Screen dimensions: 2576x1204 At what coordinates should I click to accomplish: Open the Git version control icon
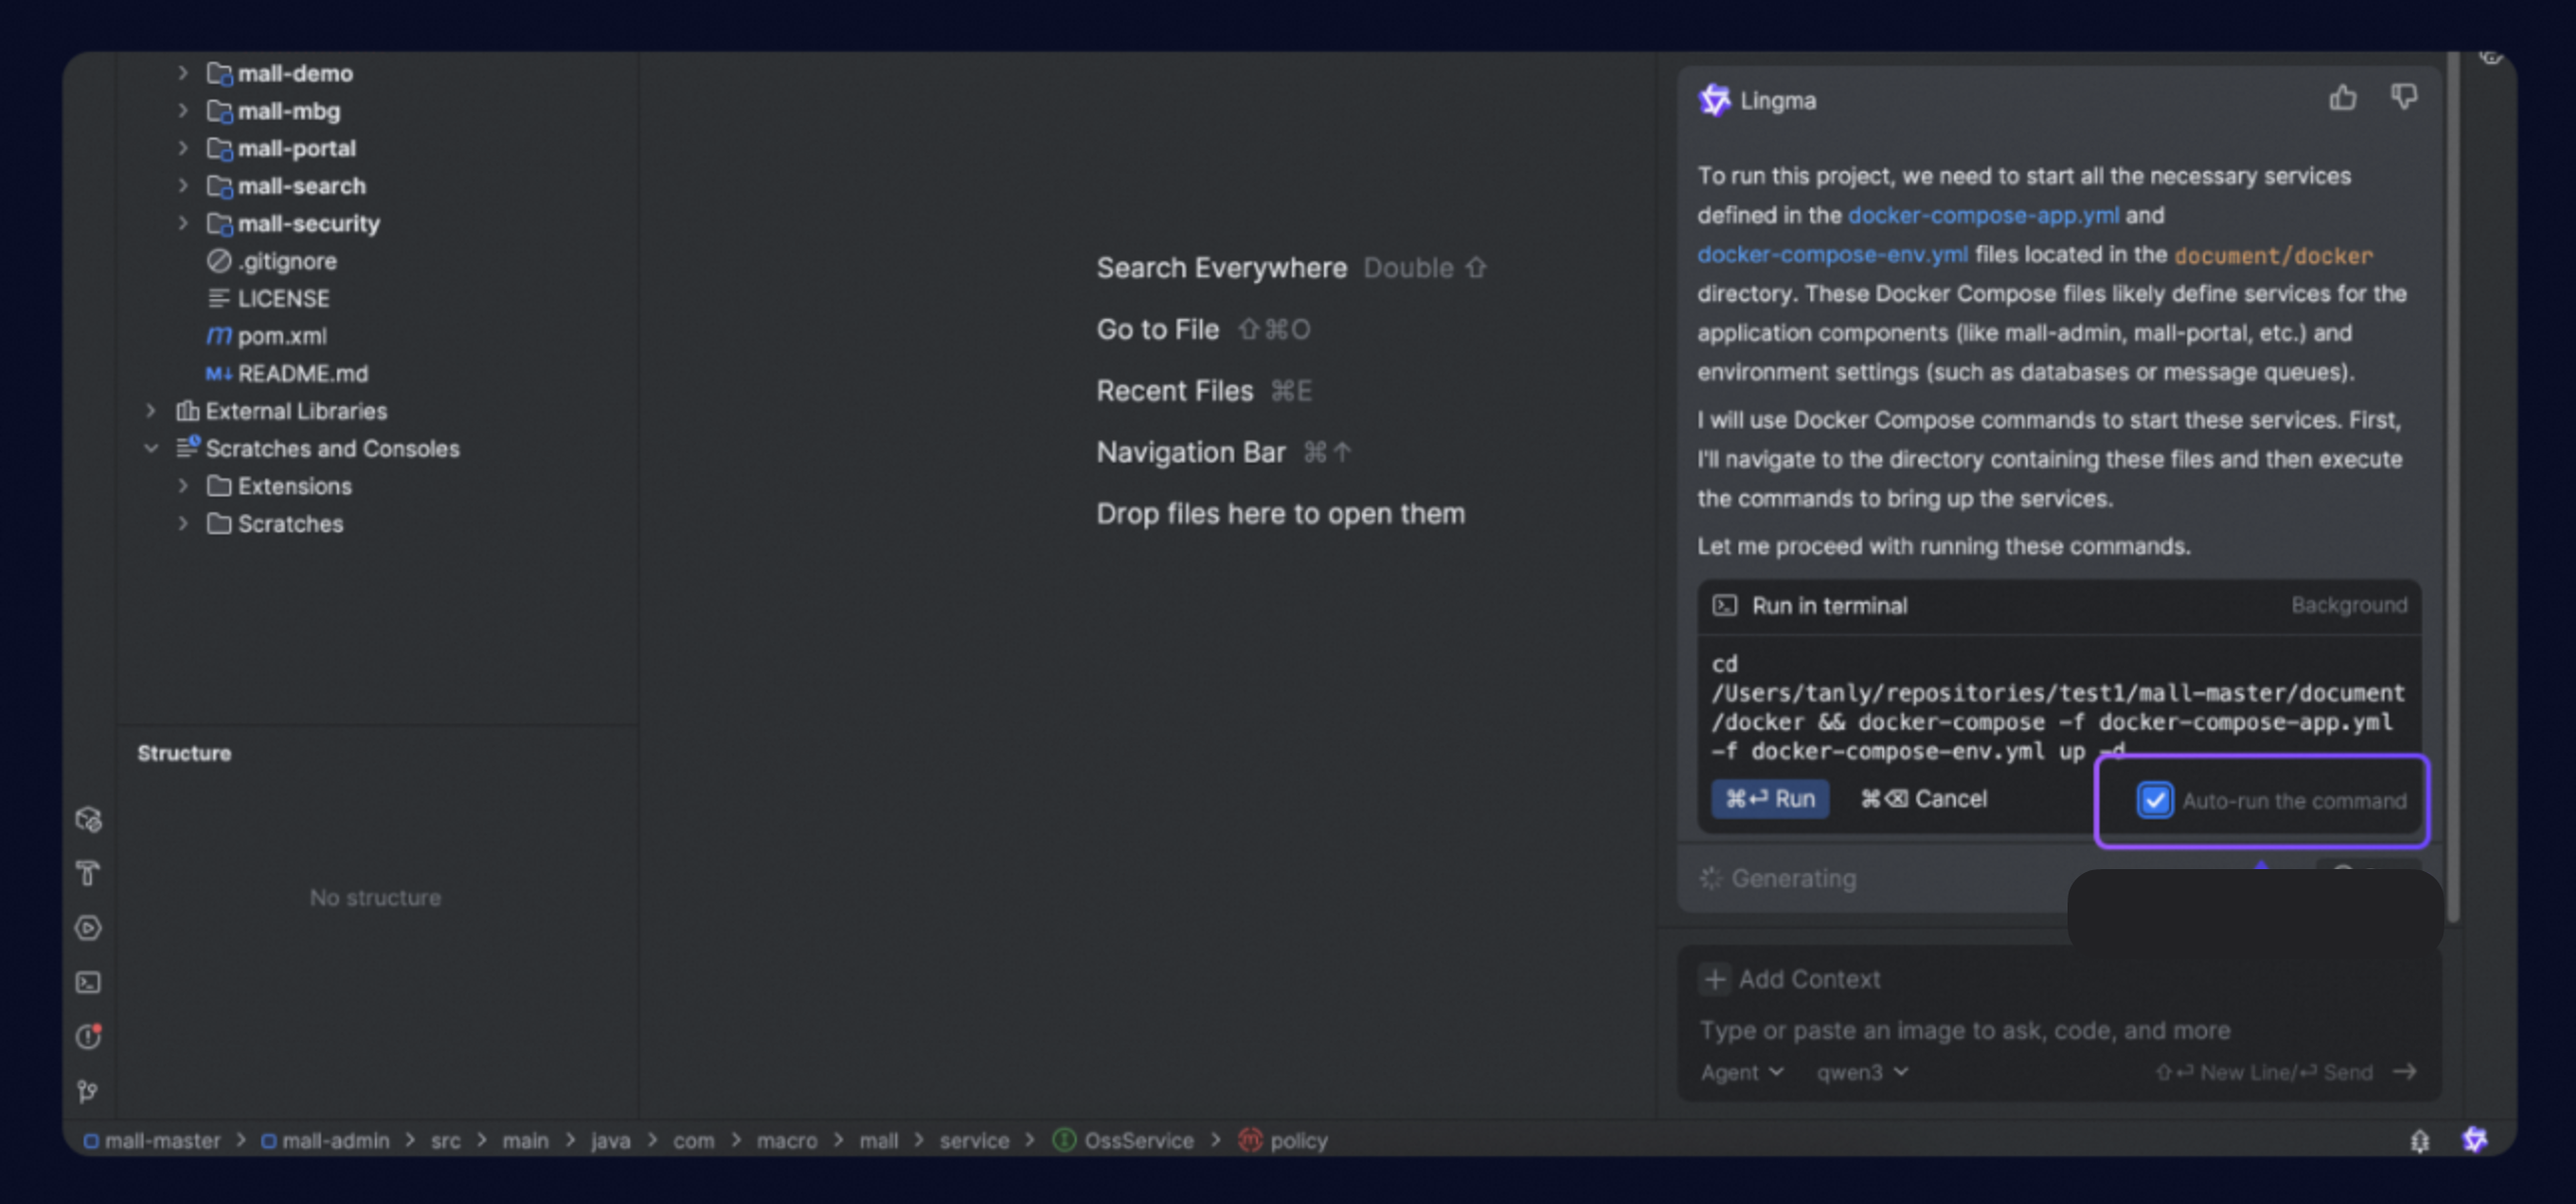(x=88, y=1091)
